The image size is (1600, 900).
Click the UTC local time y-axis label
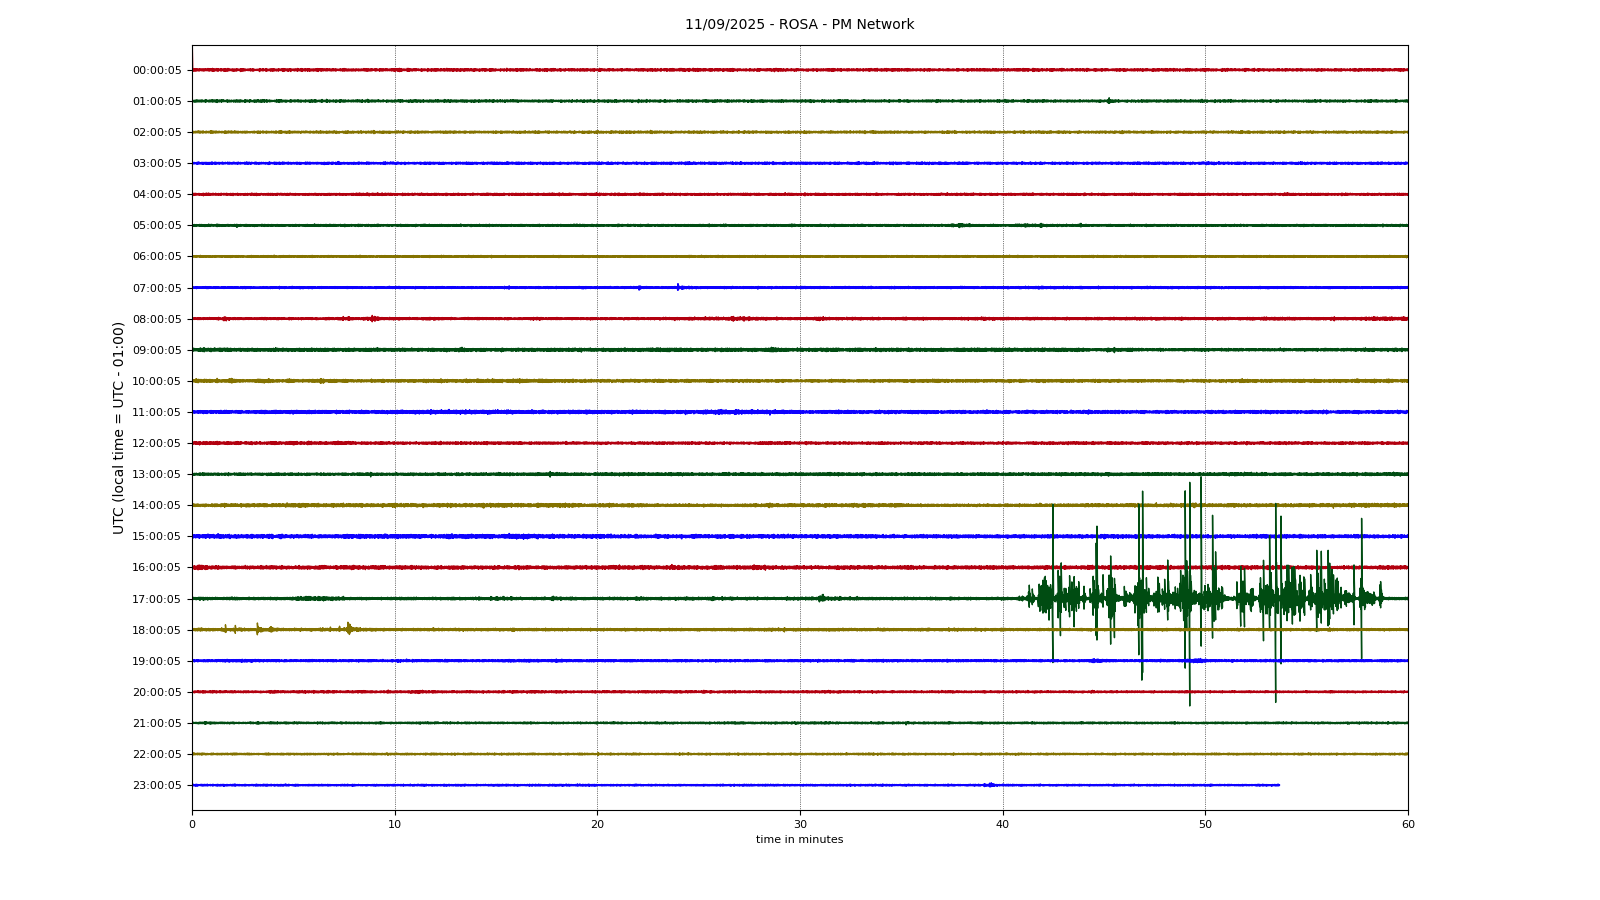[x=119, y=428]
